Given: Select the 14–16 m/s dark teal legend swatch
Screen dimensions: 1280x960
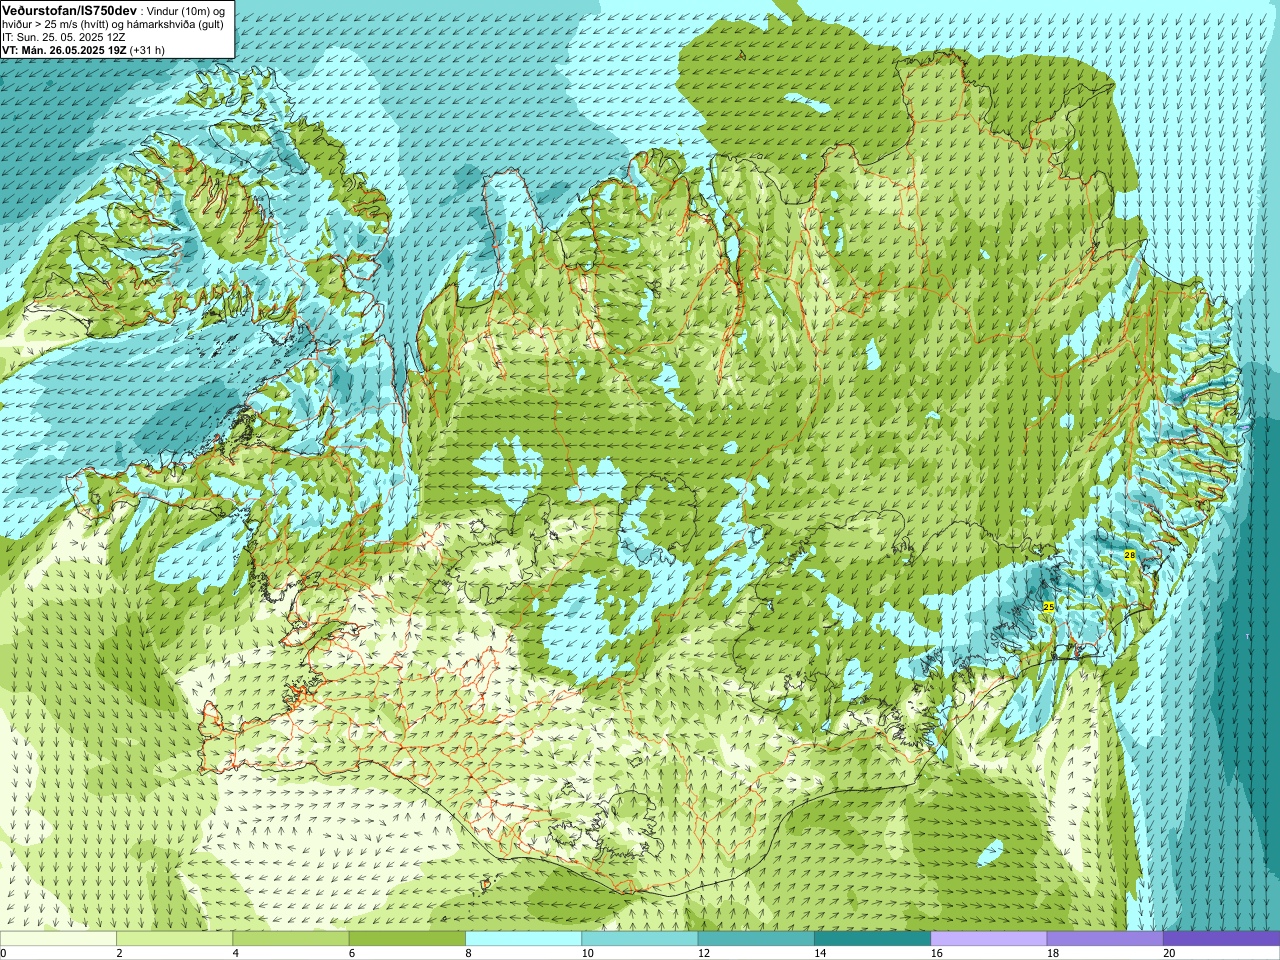Looking at the screenshot, I should tap(872, 939).
